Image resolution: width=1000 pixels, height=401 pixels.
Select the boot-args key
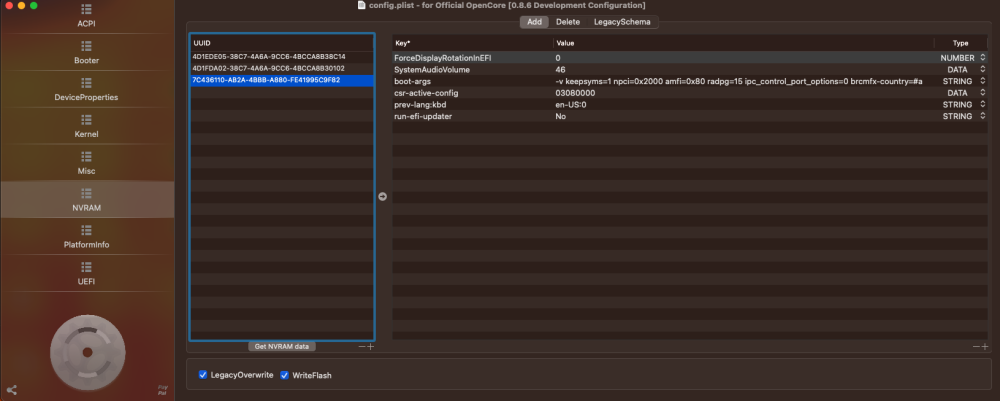pos(413,81)
